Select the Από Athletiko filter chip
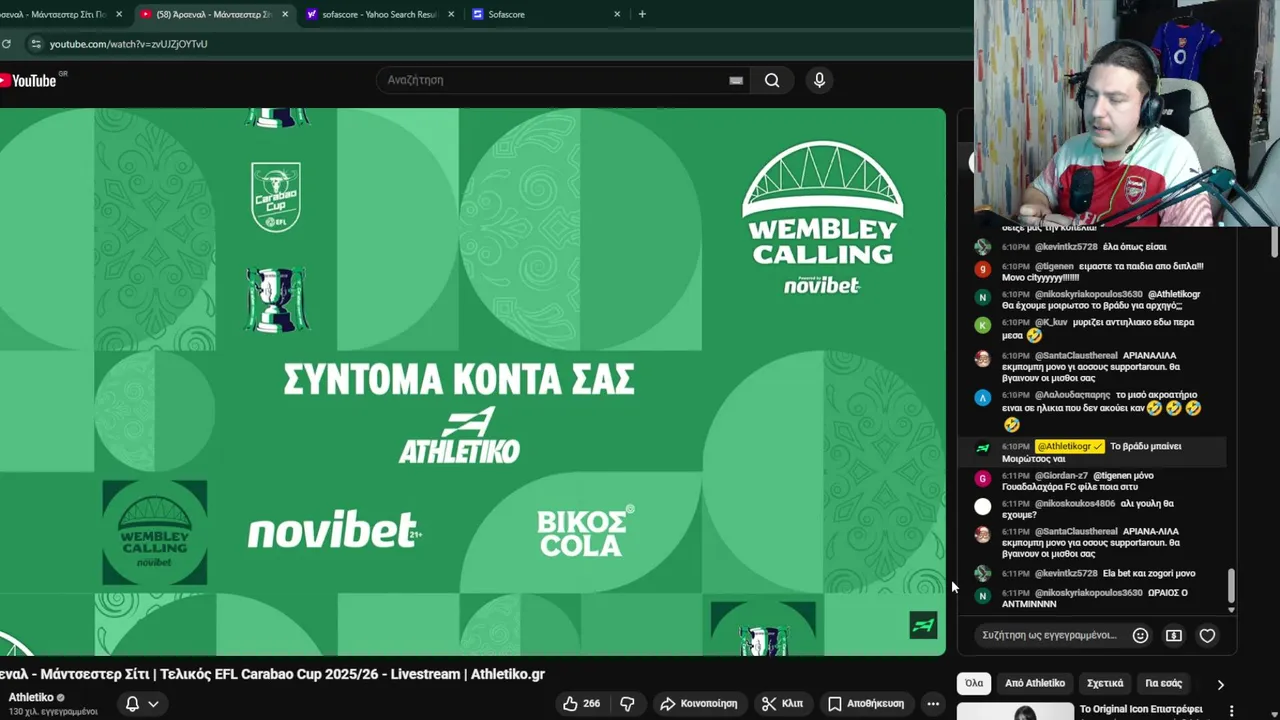The image size is (1280, 720). pyautogui.click(x=1035, y=683)
